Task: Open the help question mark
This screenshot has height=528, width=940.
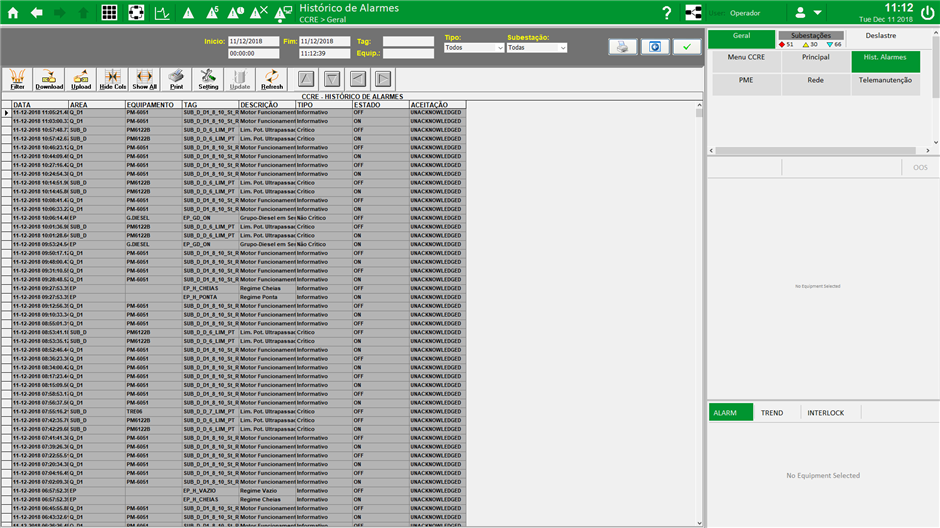Action: click(667, 13)
